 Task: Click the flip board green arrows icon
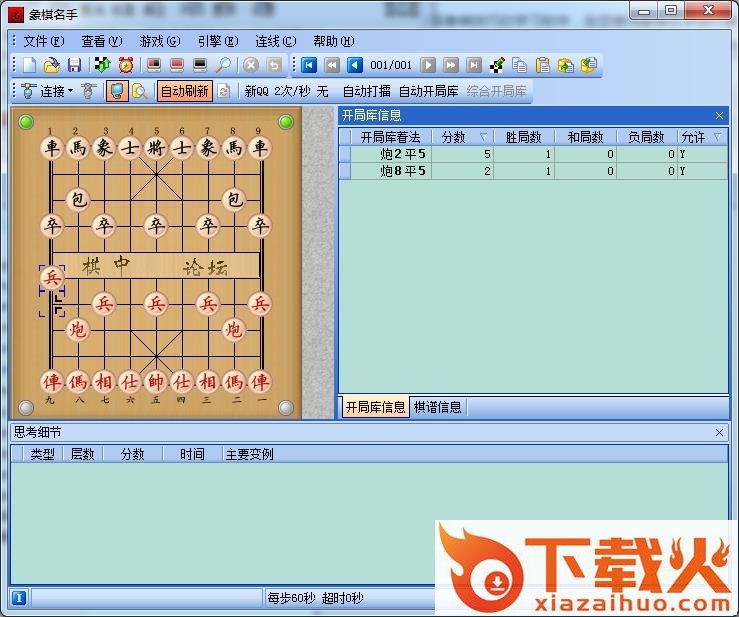pos(102,65)
